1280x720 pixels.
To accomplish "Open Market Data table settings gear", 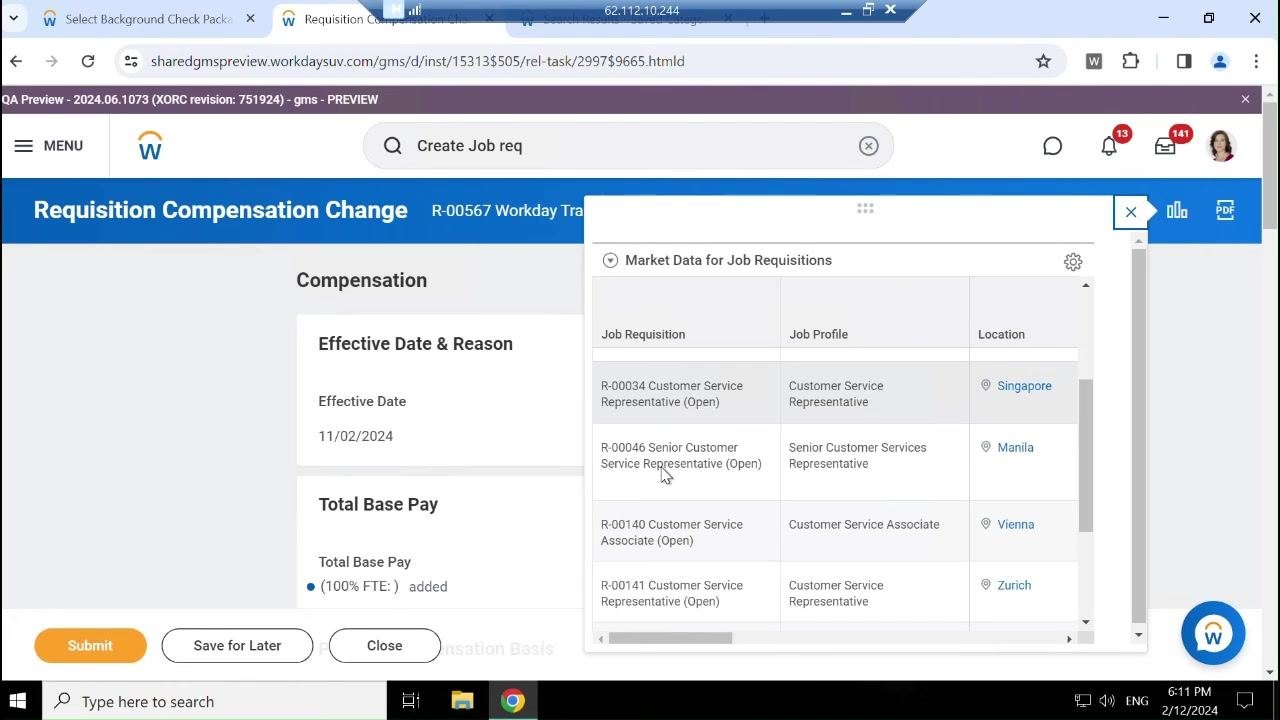I will 1073,262.
